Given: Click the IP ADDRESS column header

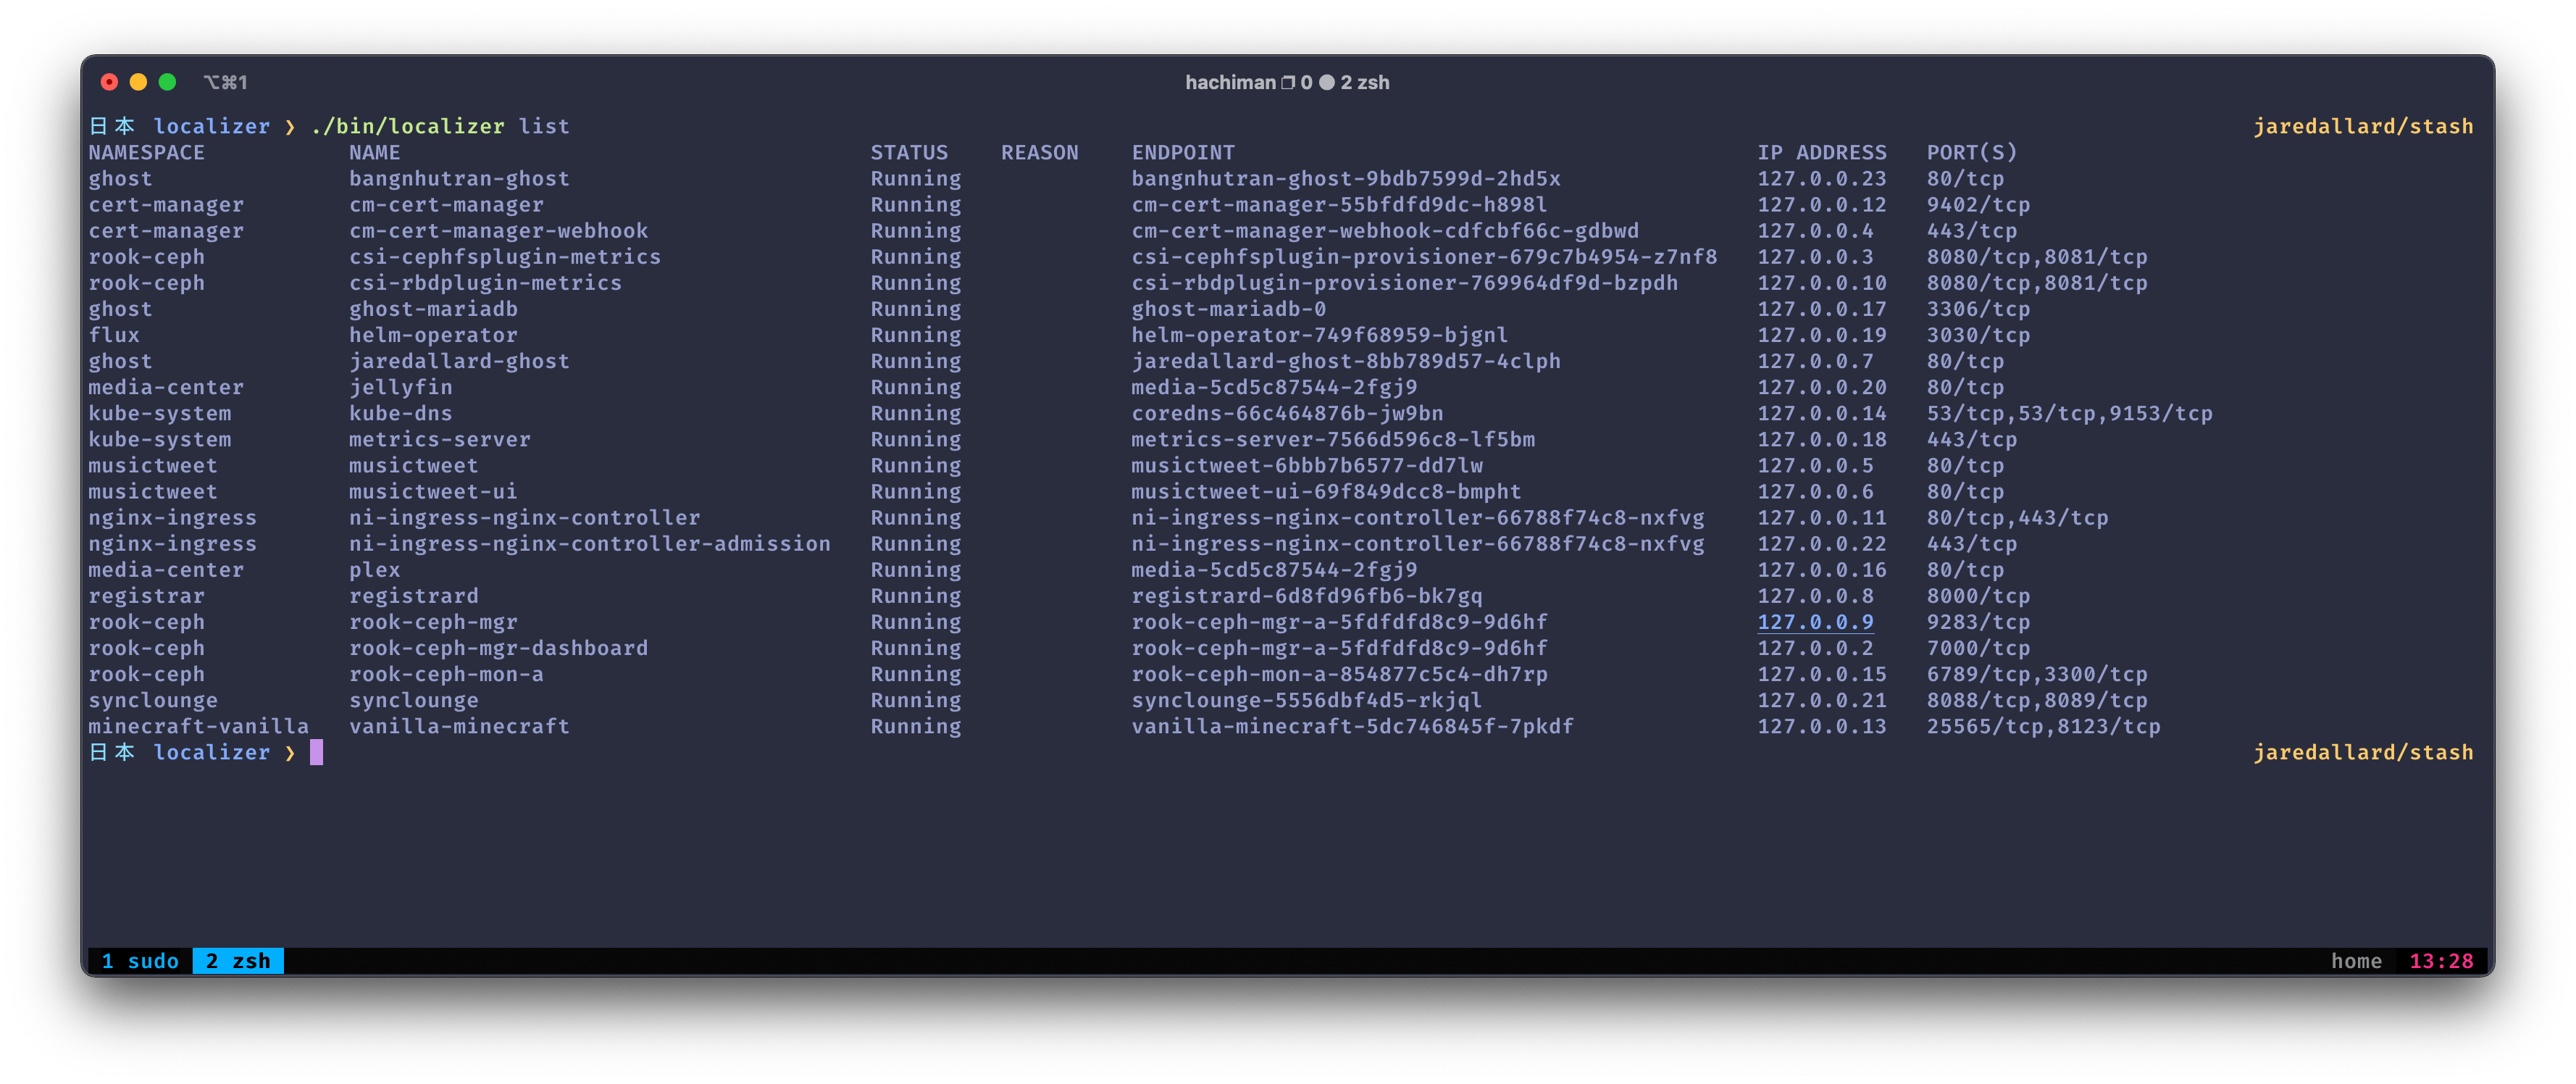Looking at the screenshot, I should 1822,152.
